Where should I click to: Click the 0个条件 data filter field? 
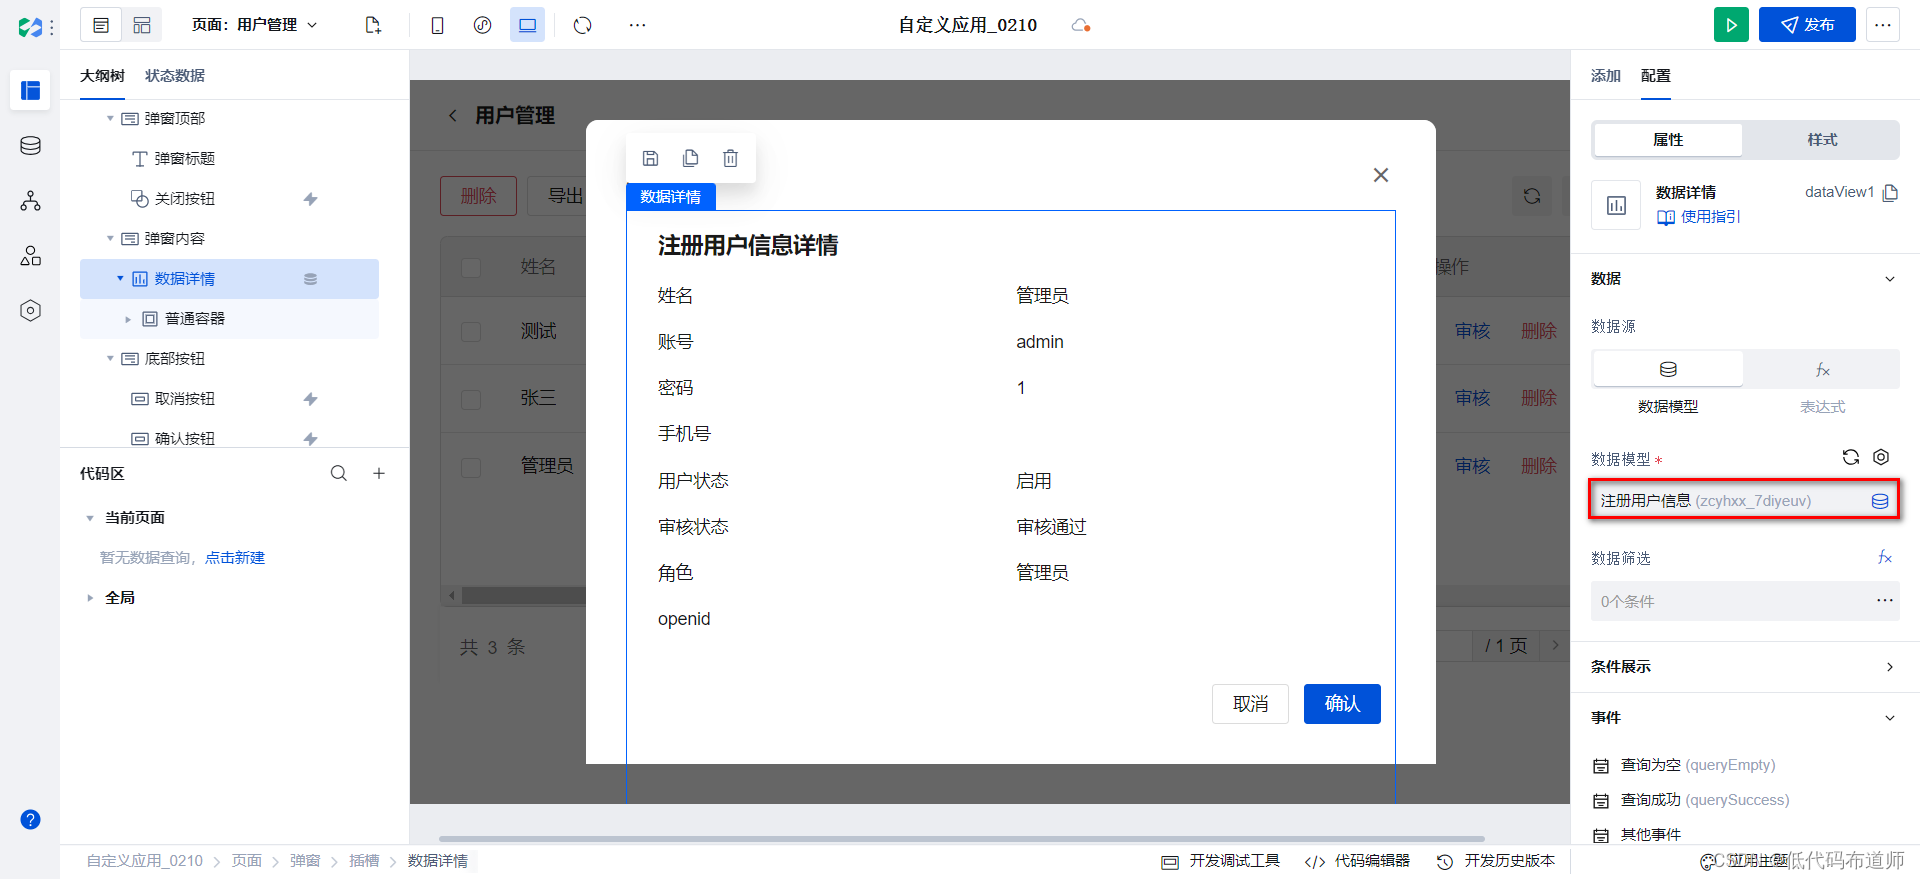pyautogui.click(x=1744, y=601)
